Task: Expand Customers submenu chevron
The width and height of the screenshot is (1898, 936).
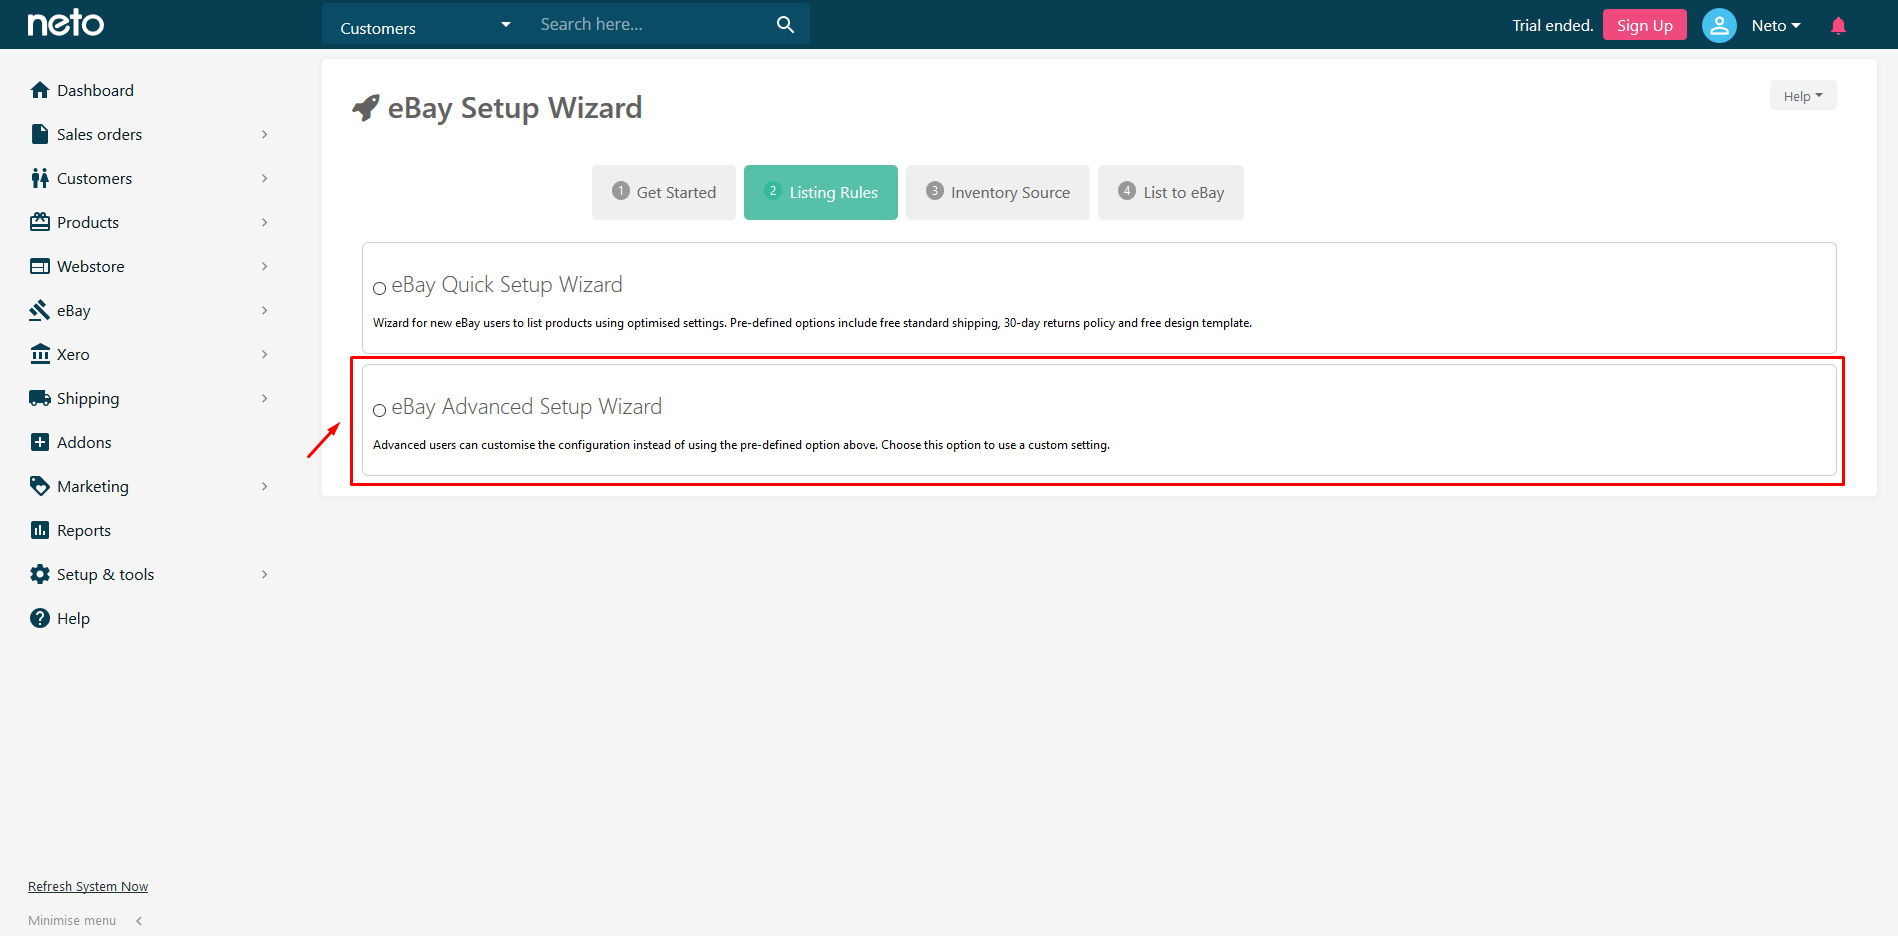Action: point(265,178)
